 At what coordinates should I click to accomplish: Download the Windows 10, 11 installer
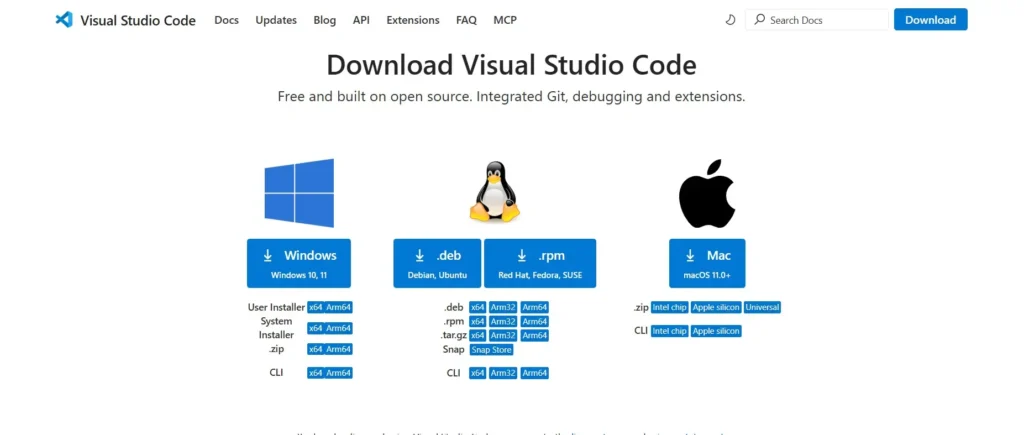coord(298,263)
